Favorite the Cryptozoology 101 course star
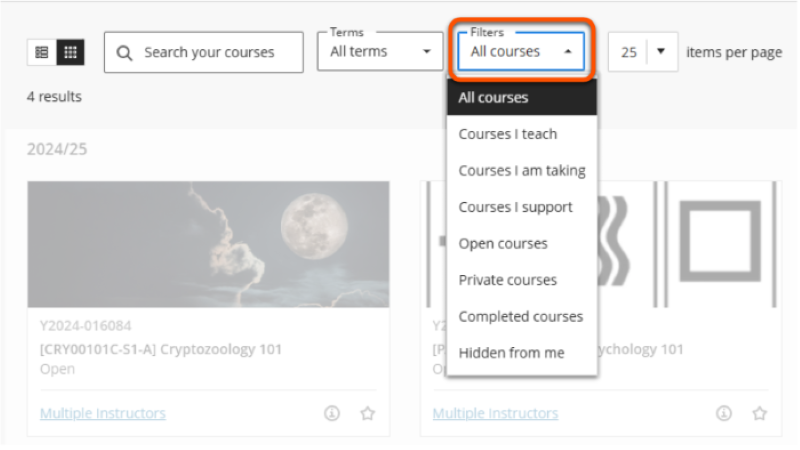 [x=367, y=413]
